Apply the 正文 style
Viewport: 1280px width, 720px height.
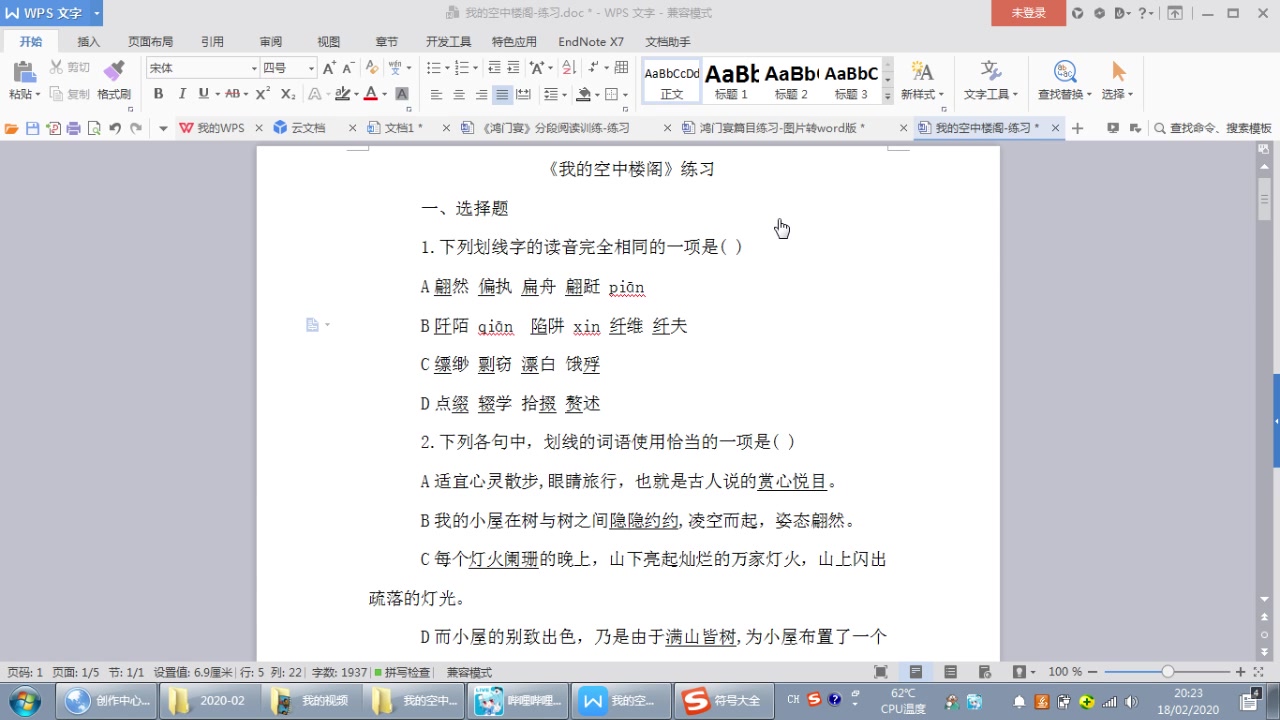pos(672,80)
